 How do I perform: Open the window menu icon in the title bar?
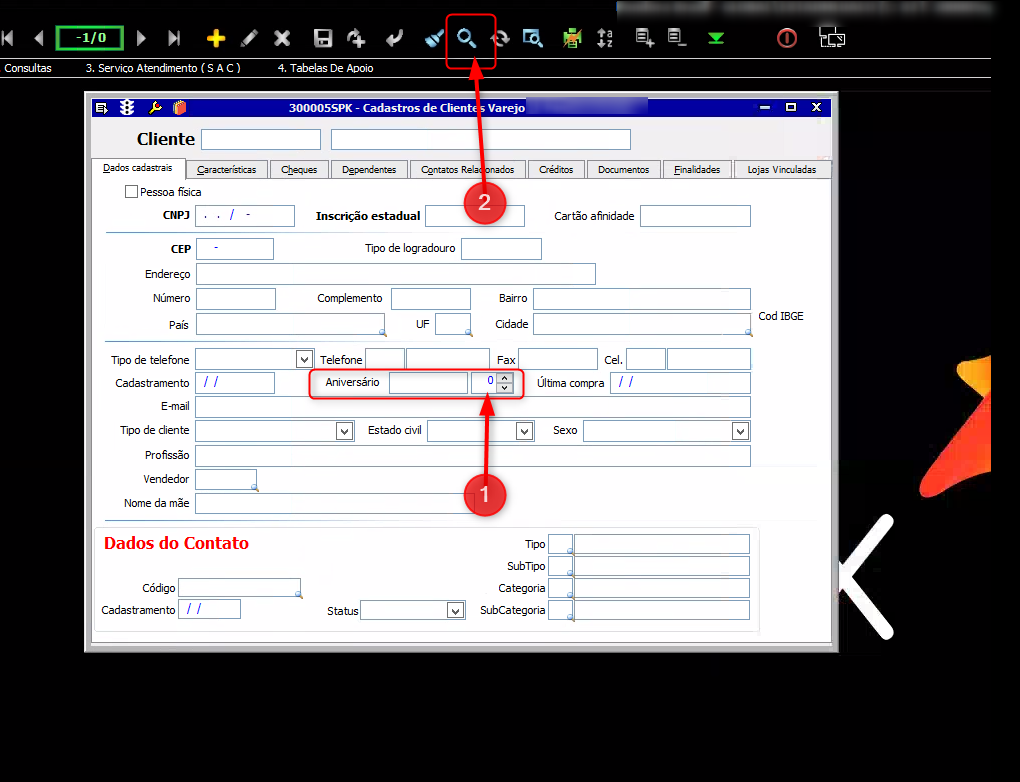point(101,107)
